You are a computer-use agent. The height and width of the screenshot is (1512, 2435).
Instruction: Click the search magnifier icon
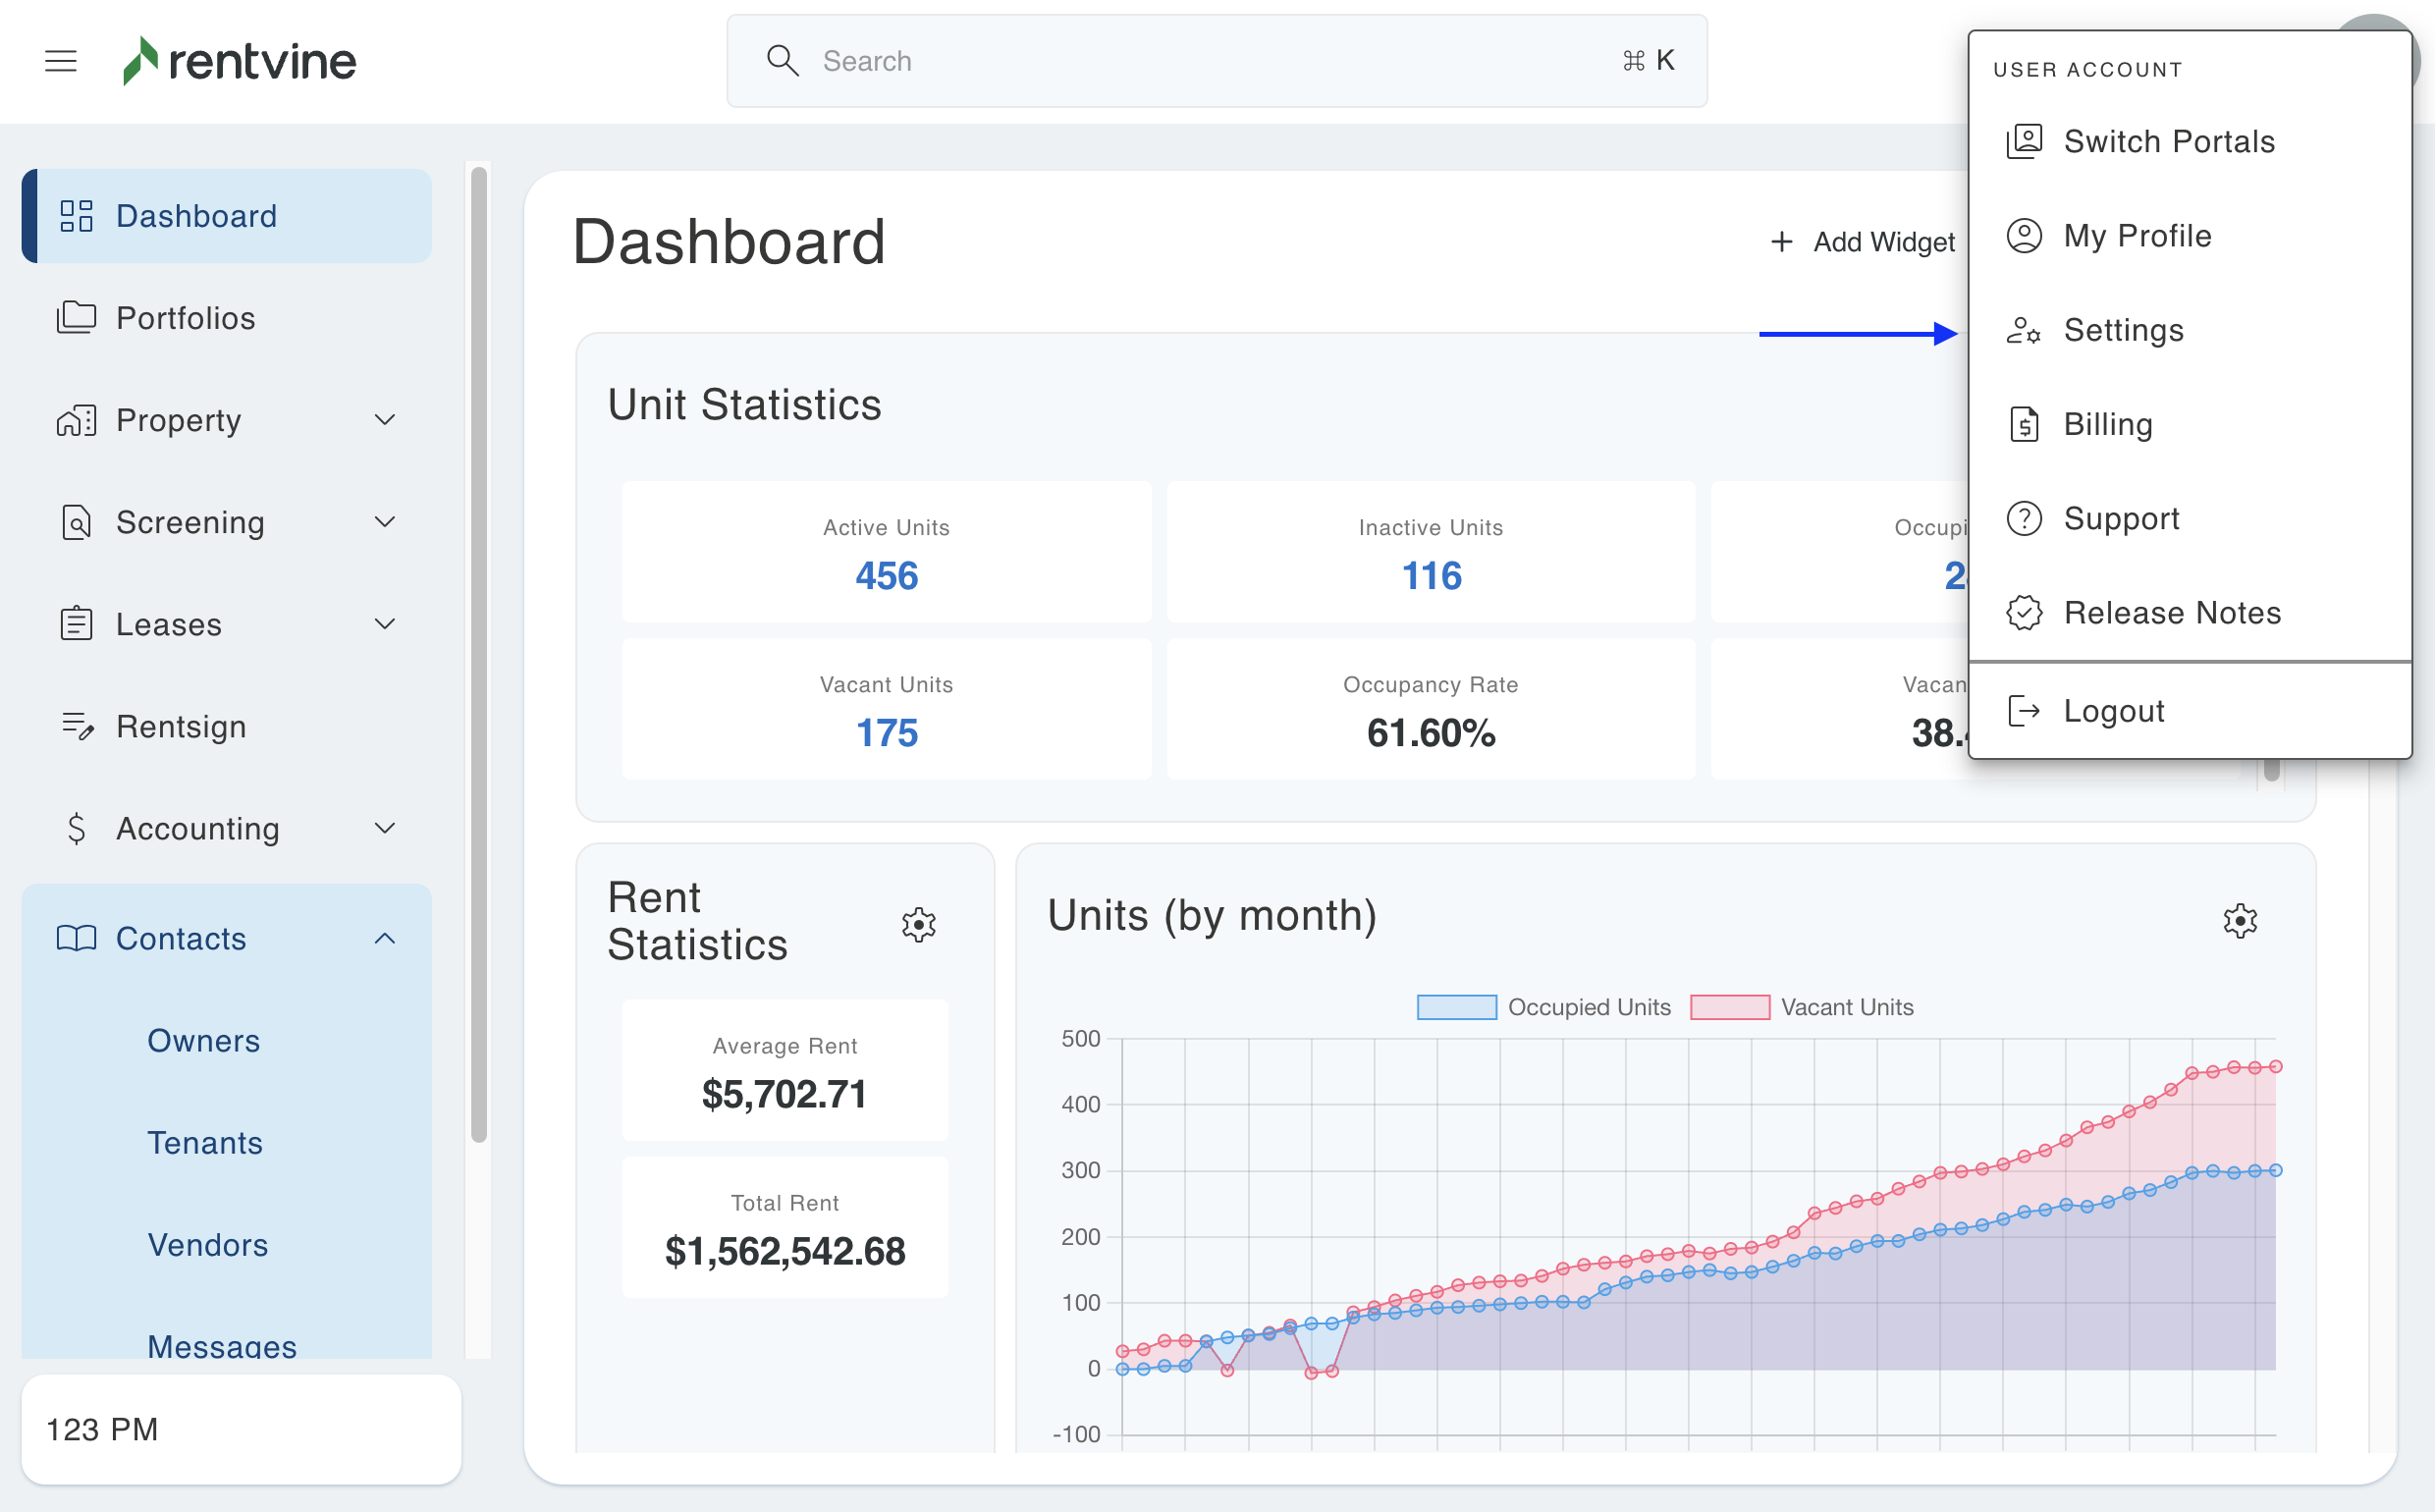782,61
